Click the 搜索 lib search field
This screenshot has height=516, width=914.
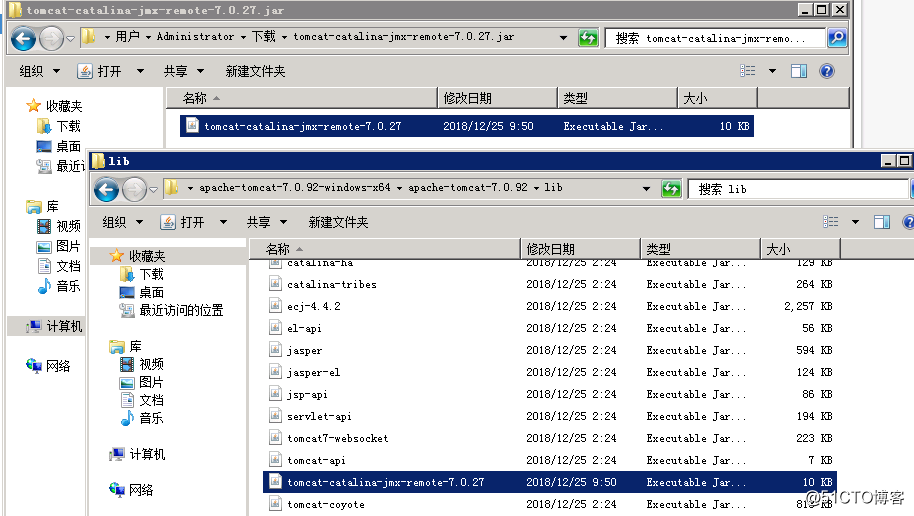799,189
